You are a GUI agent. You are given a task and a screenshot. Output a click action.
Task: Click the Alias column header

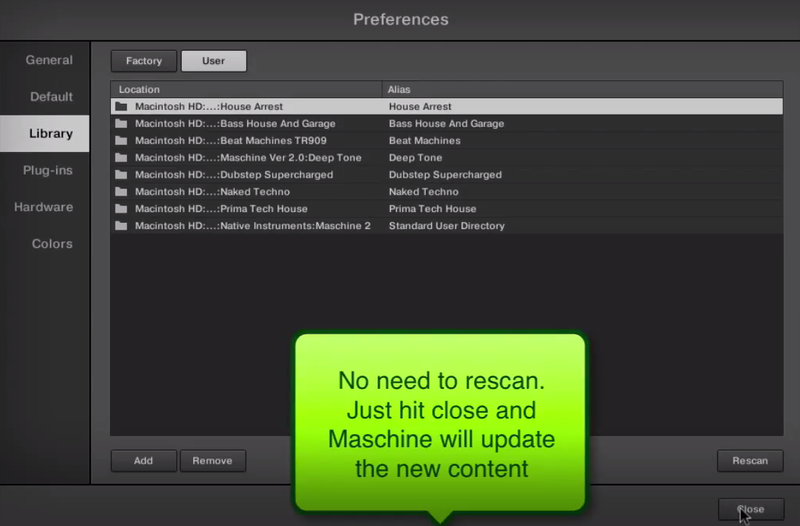583,89
